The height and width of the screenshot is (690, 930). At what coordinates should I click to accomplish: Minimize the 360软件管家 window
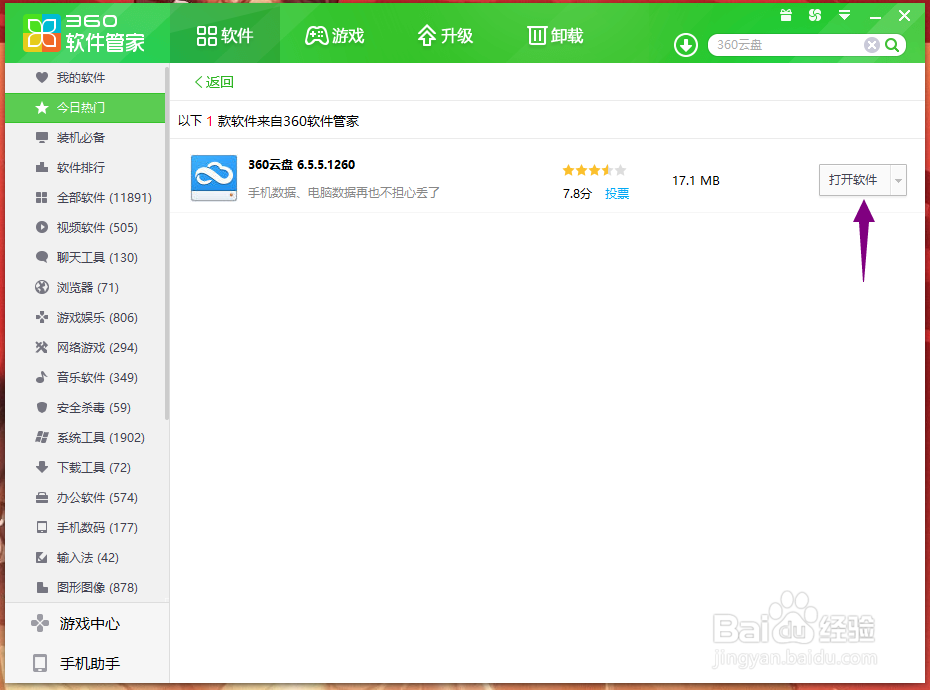[875, 17]
